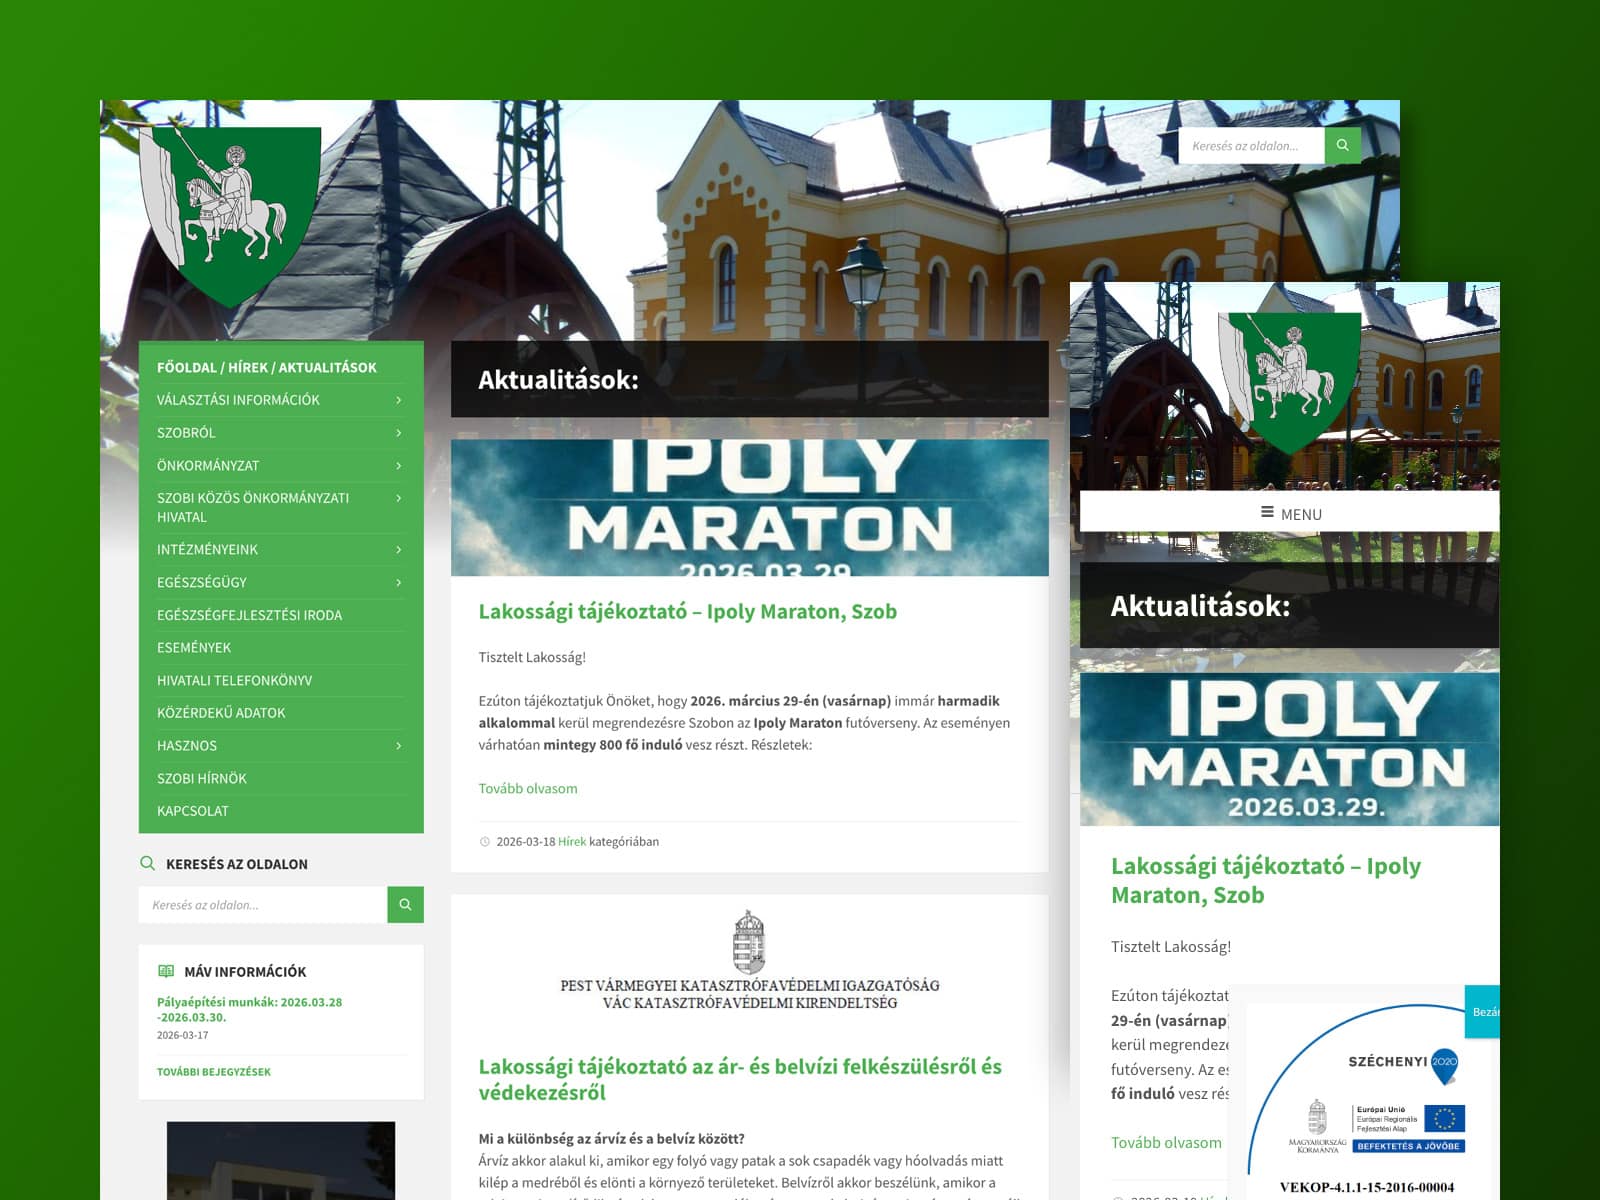Click the Ipoly Maraton banner image
Image resolution: width=1600 pixels, height=1200 pixels.
click(x=749, y=508)
